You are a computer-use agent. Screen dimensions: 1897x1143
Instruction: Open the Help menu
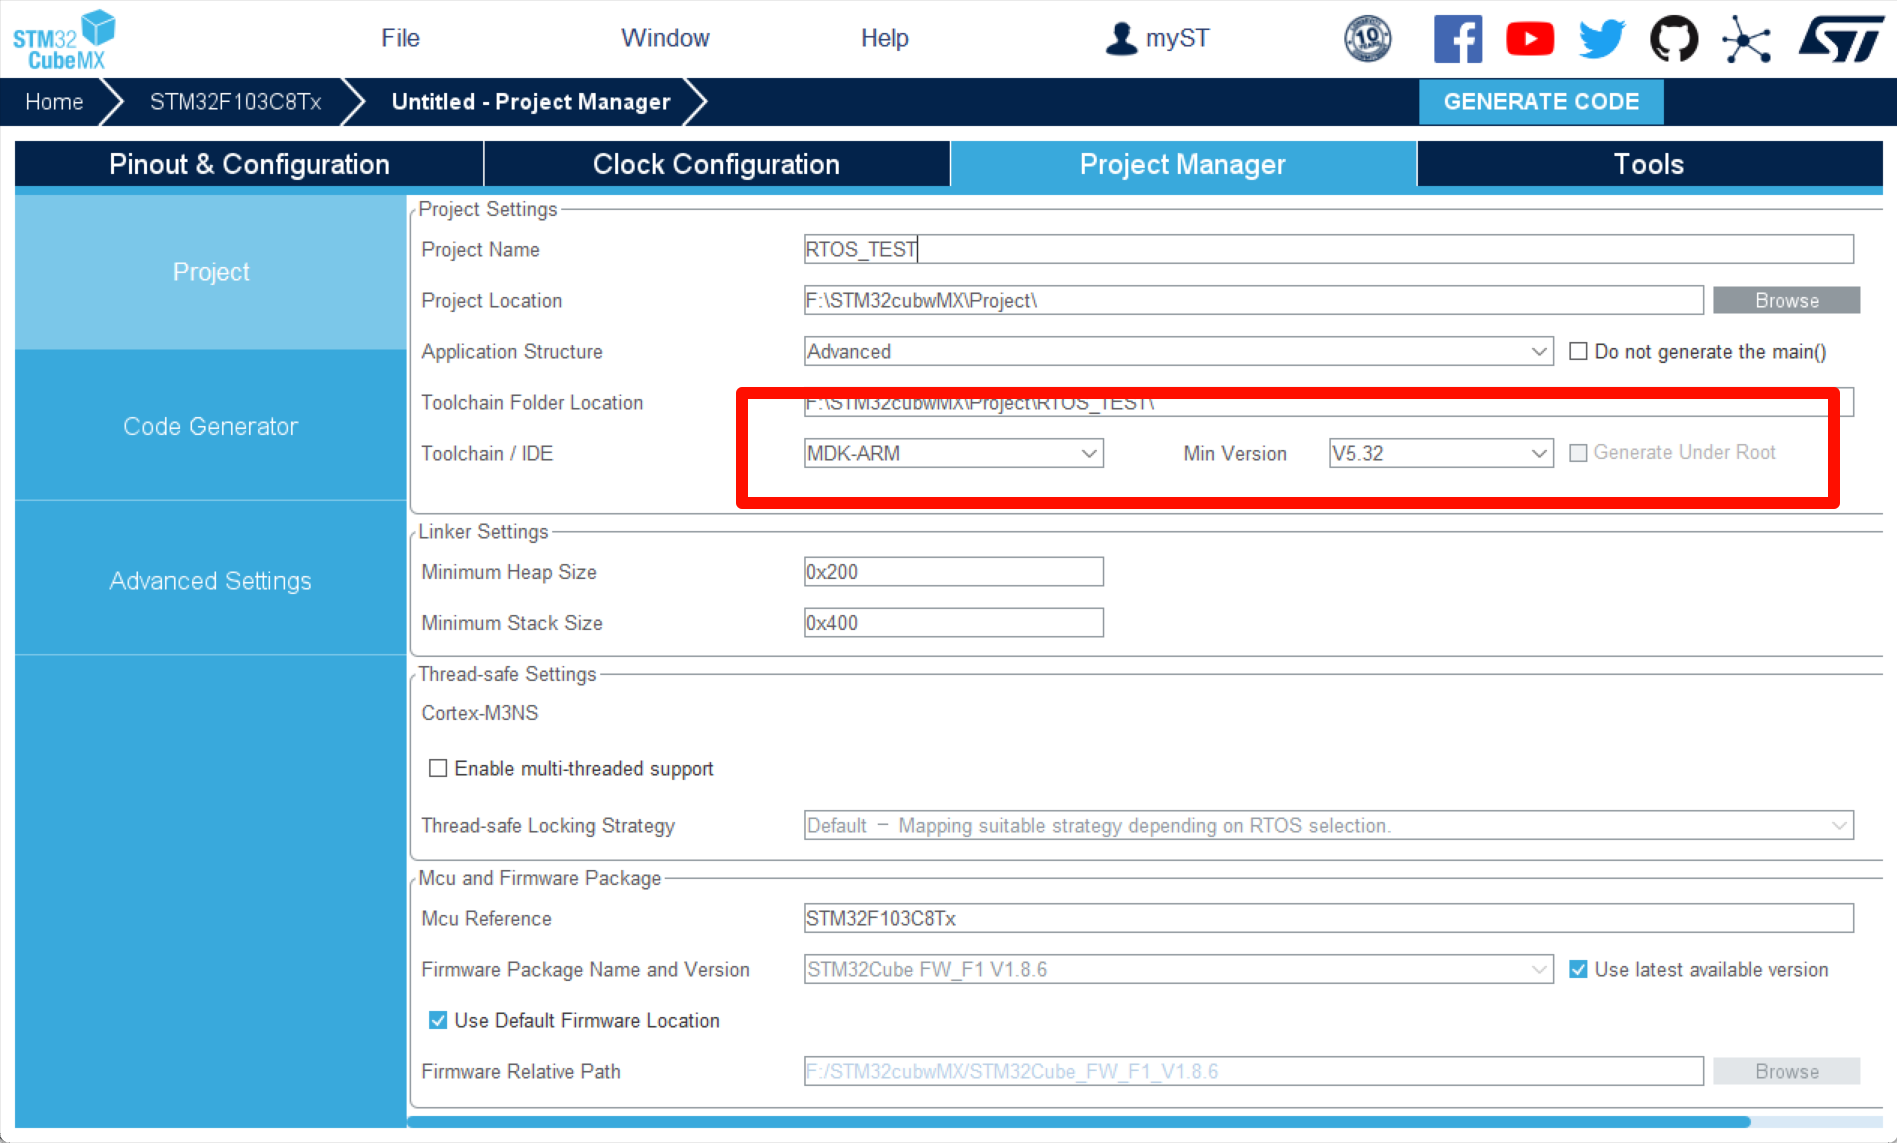[x=884, y=38]
